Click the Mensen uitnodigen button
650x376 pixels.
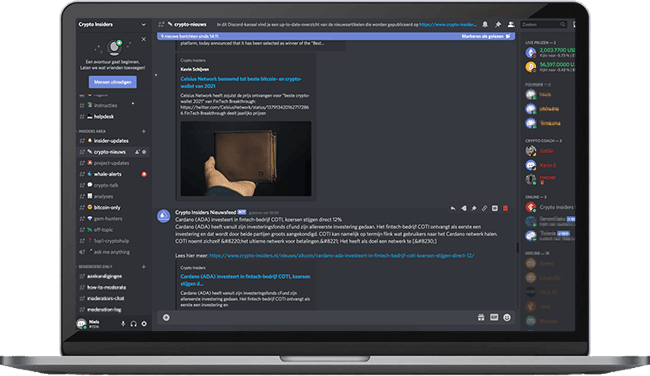click(x=112, y=82)
